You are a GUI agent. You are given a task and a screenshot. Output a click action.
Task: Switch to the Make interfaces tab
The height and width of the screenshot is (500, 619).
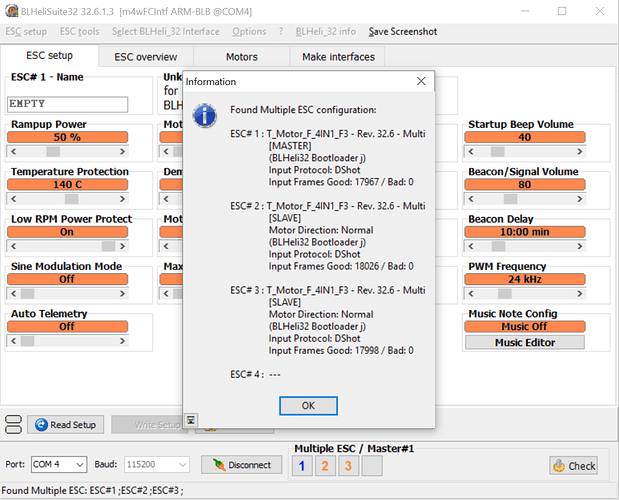(338, 57)
